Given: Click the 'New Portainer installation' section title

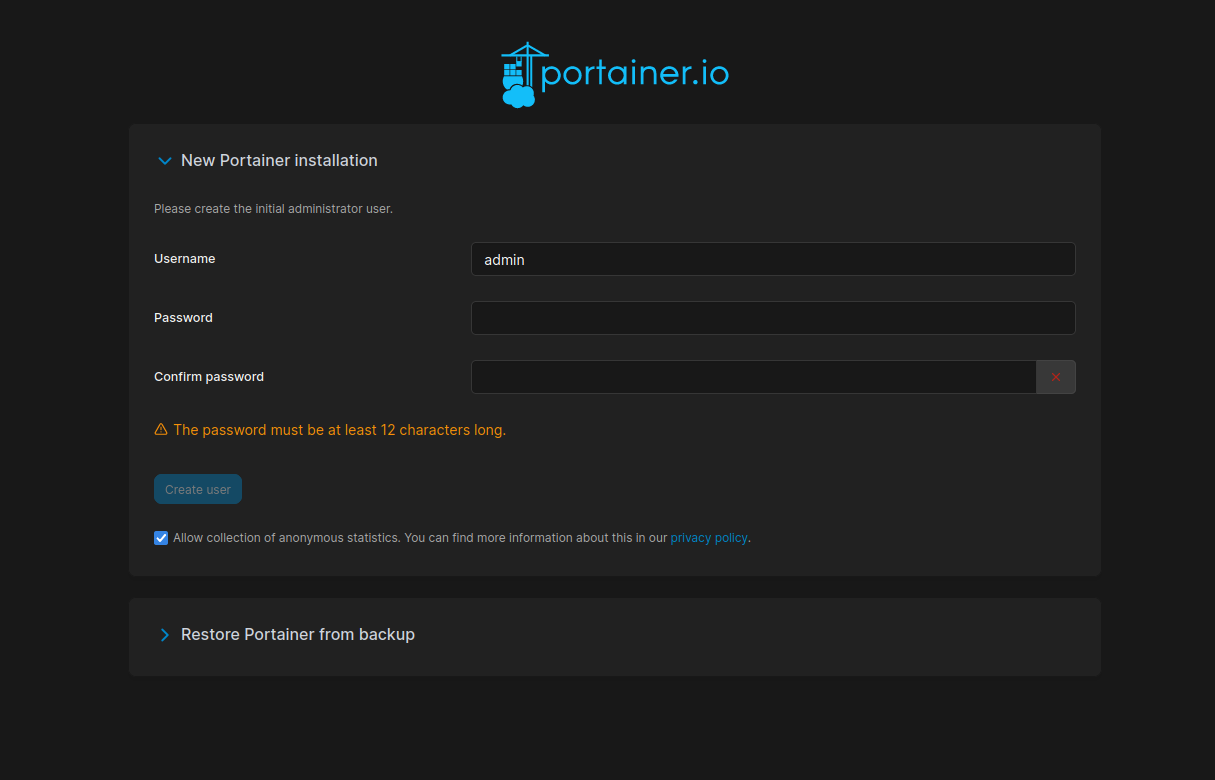Looking at the screenshot, I should pyautogui.click(x=279, y=161).
